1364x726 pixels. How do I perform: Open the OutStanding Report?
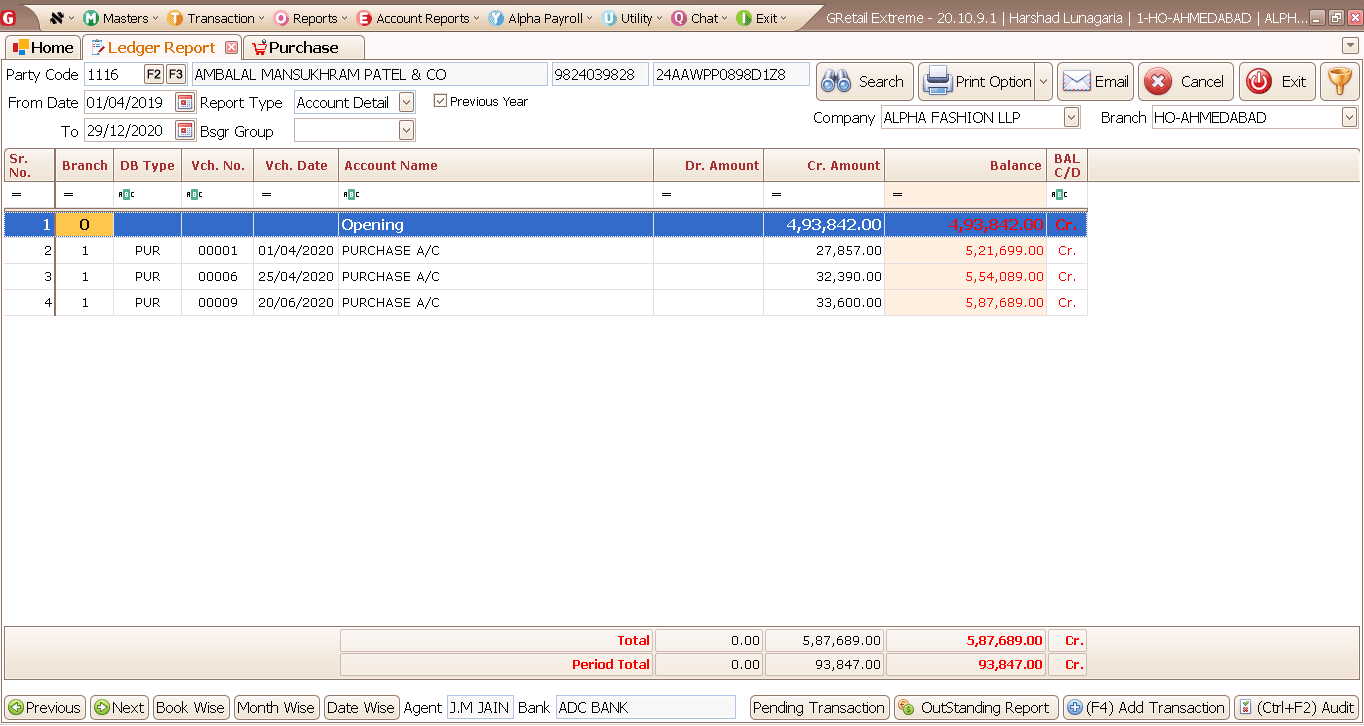coord(975,708)
